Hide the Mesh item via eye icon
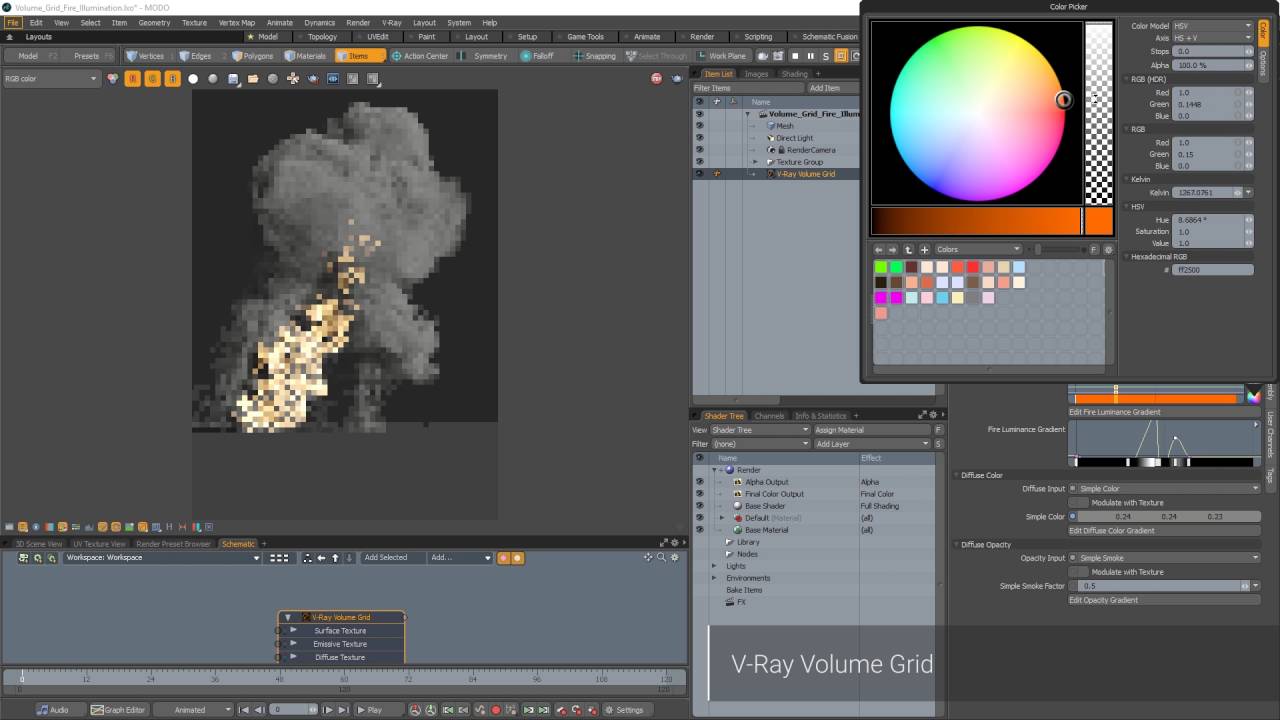The height and width of the screenshot is (720, 1280). (699, 126)
